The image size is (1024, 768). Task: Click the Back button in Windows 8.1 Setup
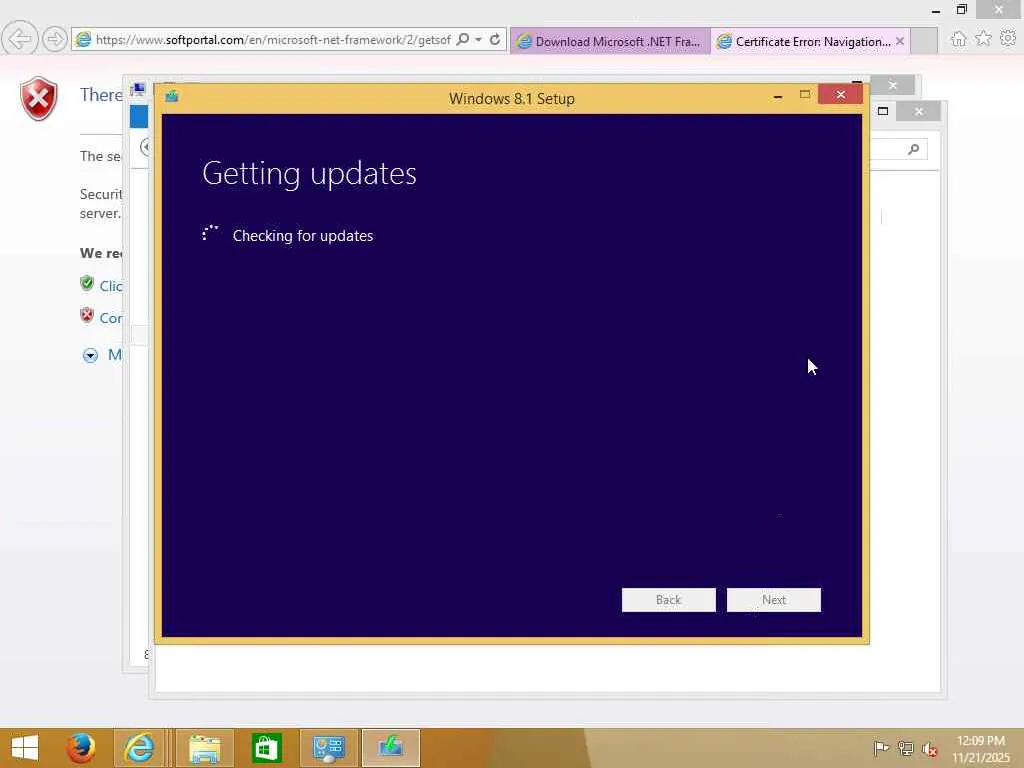(x=668, y=600)
